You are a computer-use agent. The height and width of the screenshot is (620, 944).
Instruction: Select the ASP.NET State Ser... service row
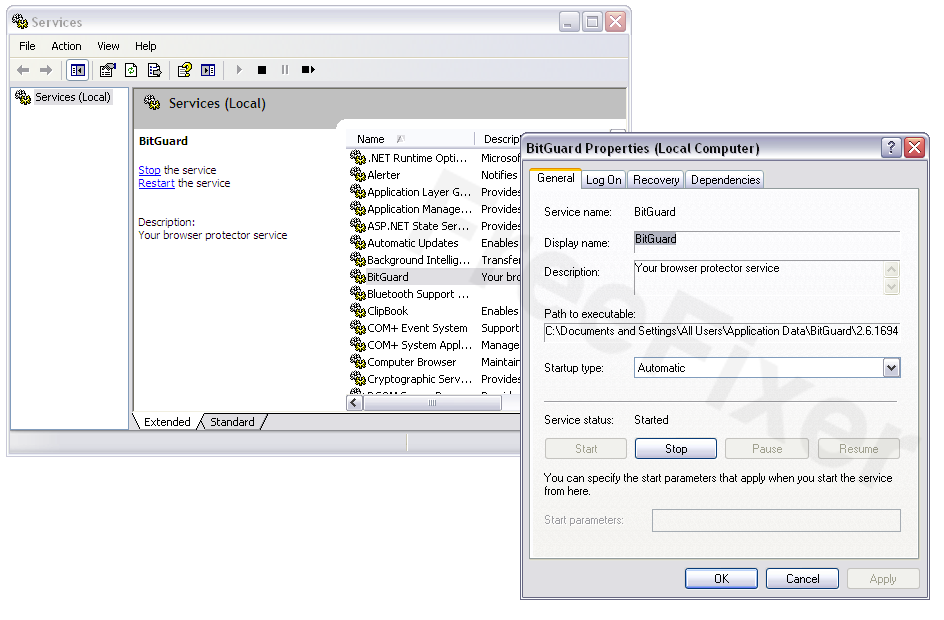tap(434, 226)
